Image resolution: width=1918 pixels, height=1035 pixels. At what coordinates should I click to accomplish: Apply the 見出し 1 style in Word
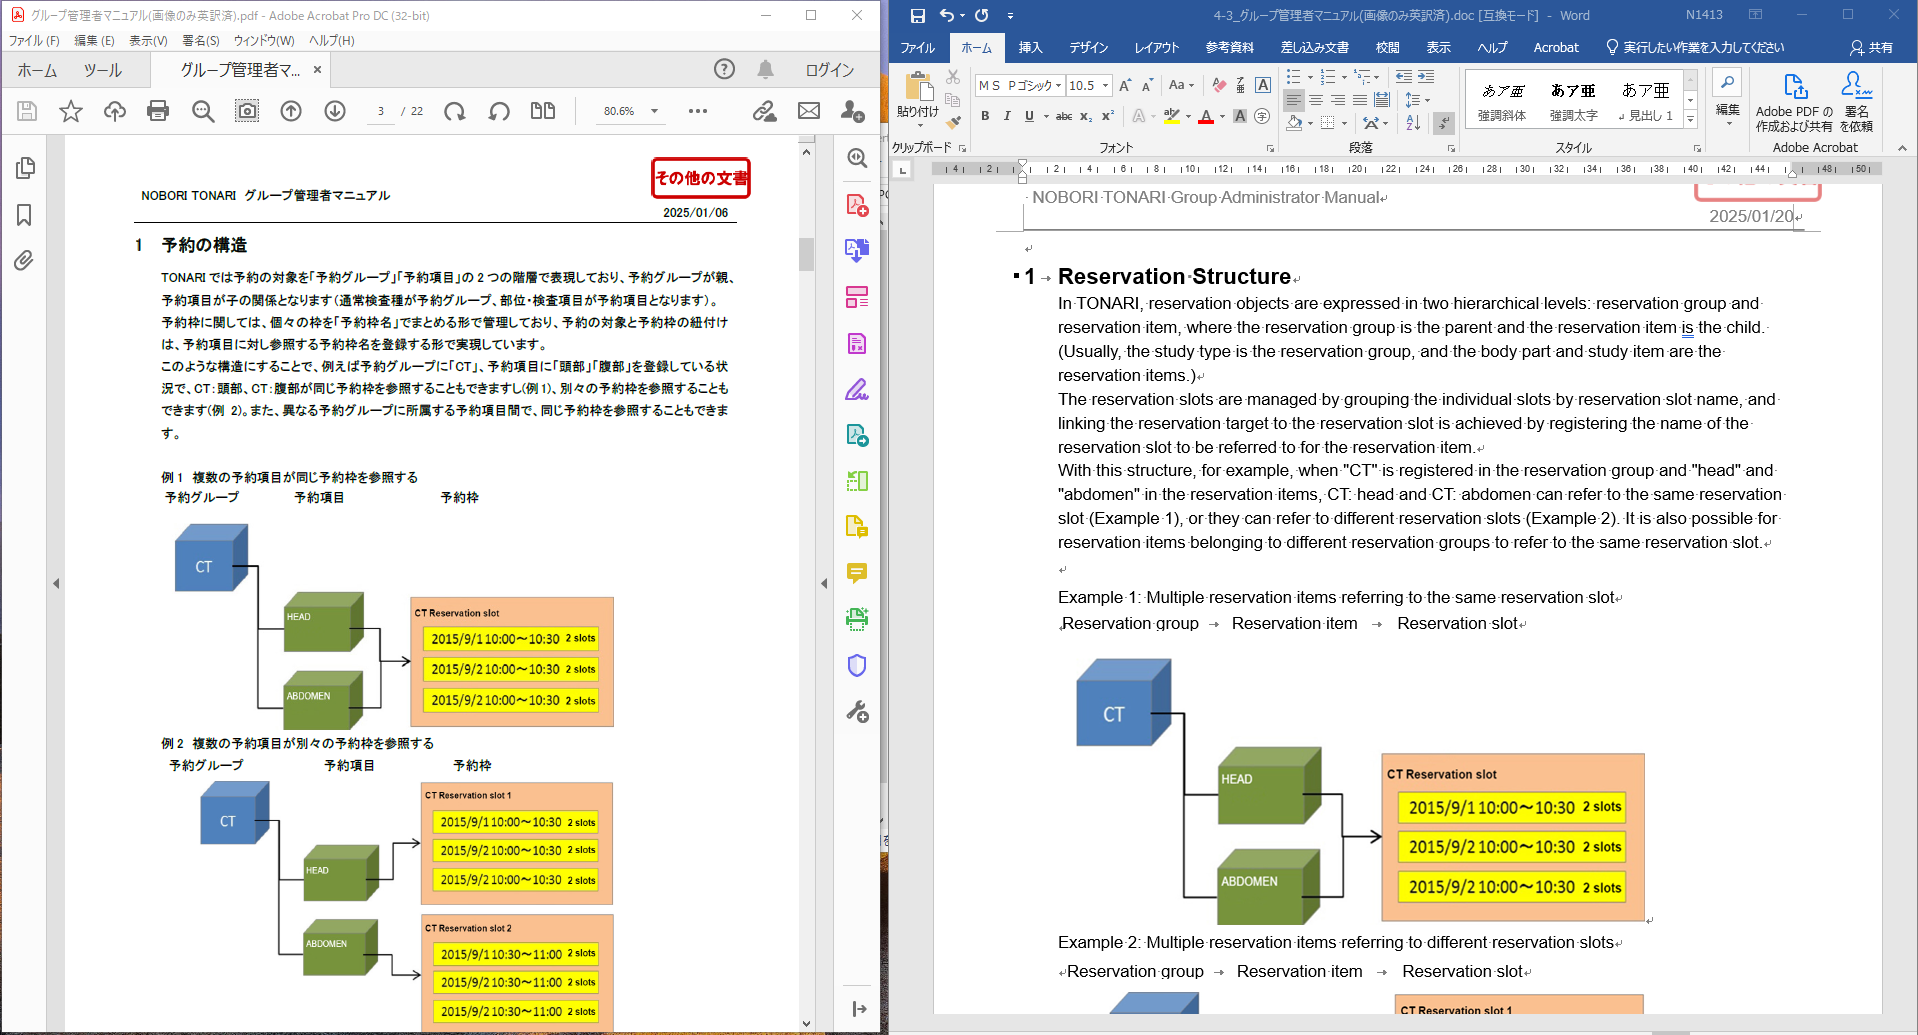click(x=1645, y=100)
